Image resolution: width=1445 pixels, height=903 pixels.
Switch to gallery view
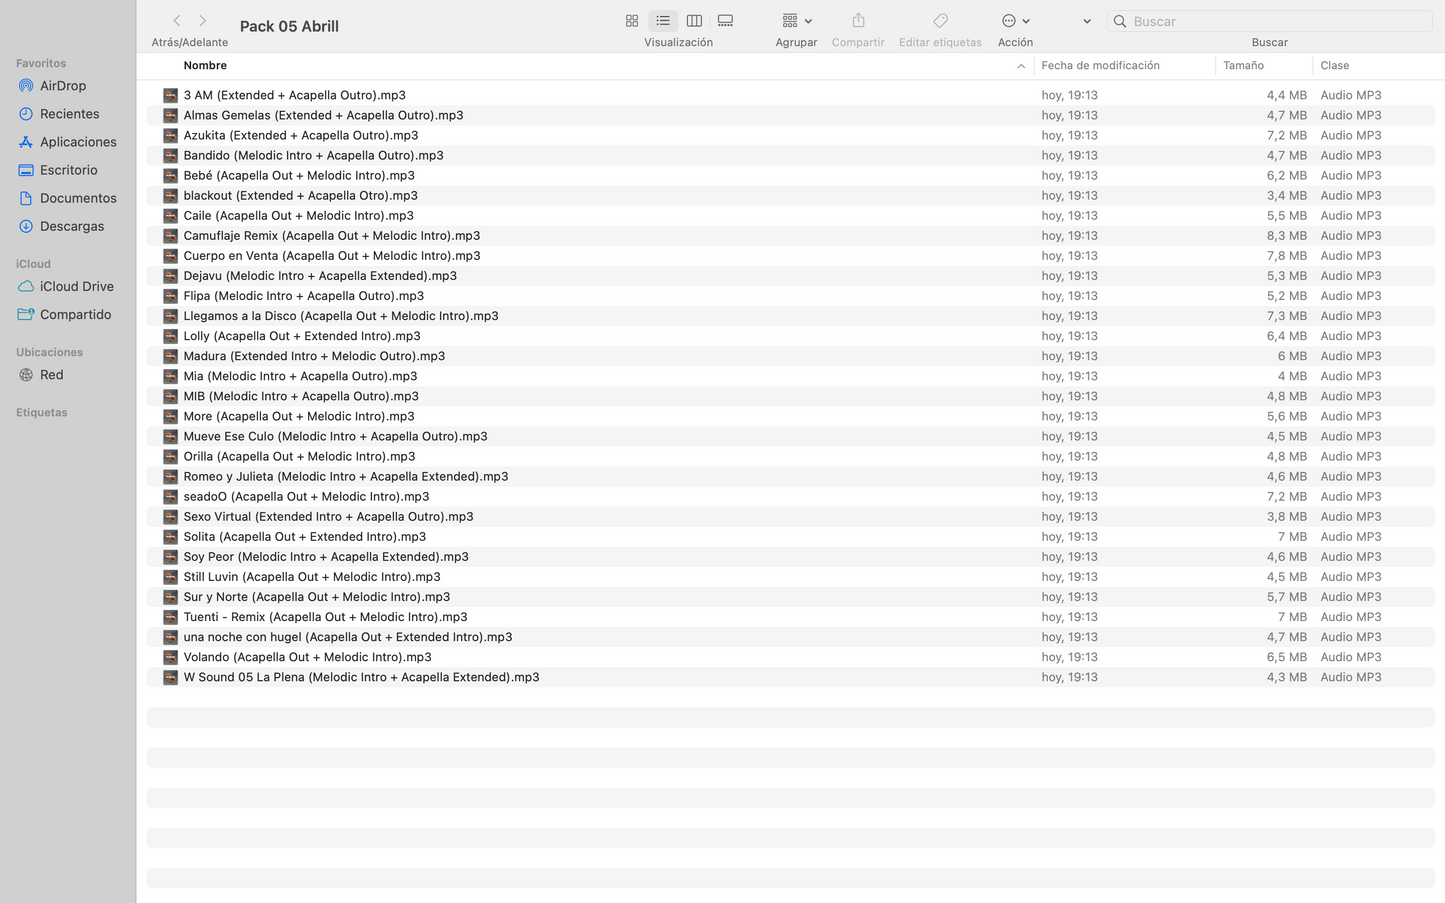pyautogui.click(x=725, y=21)
